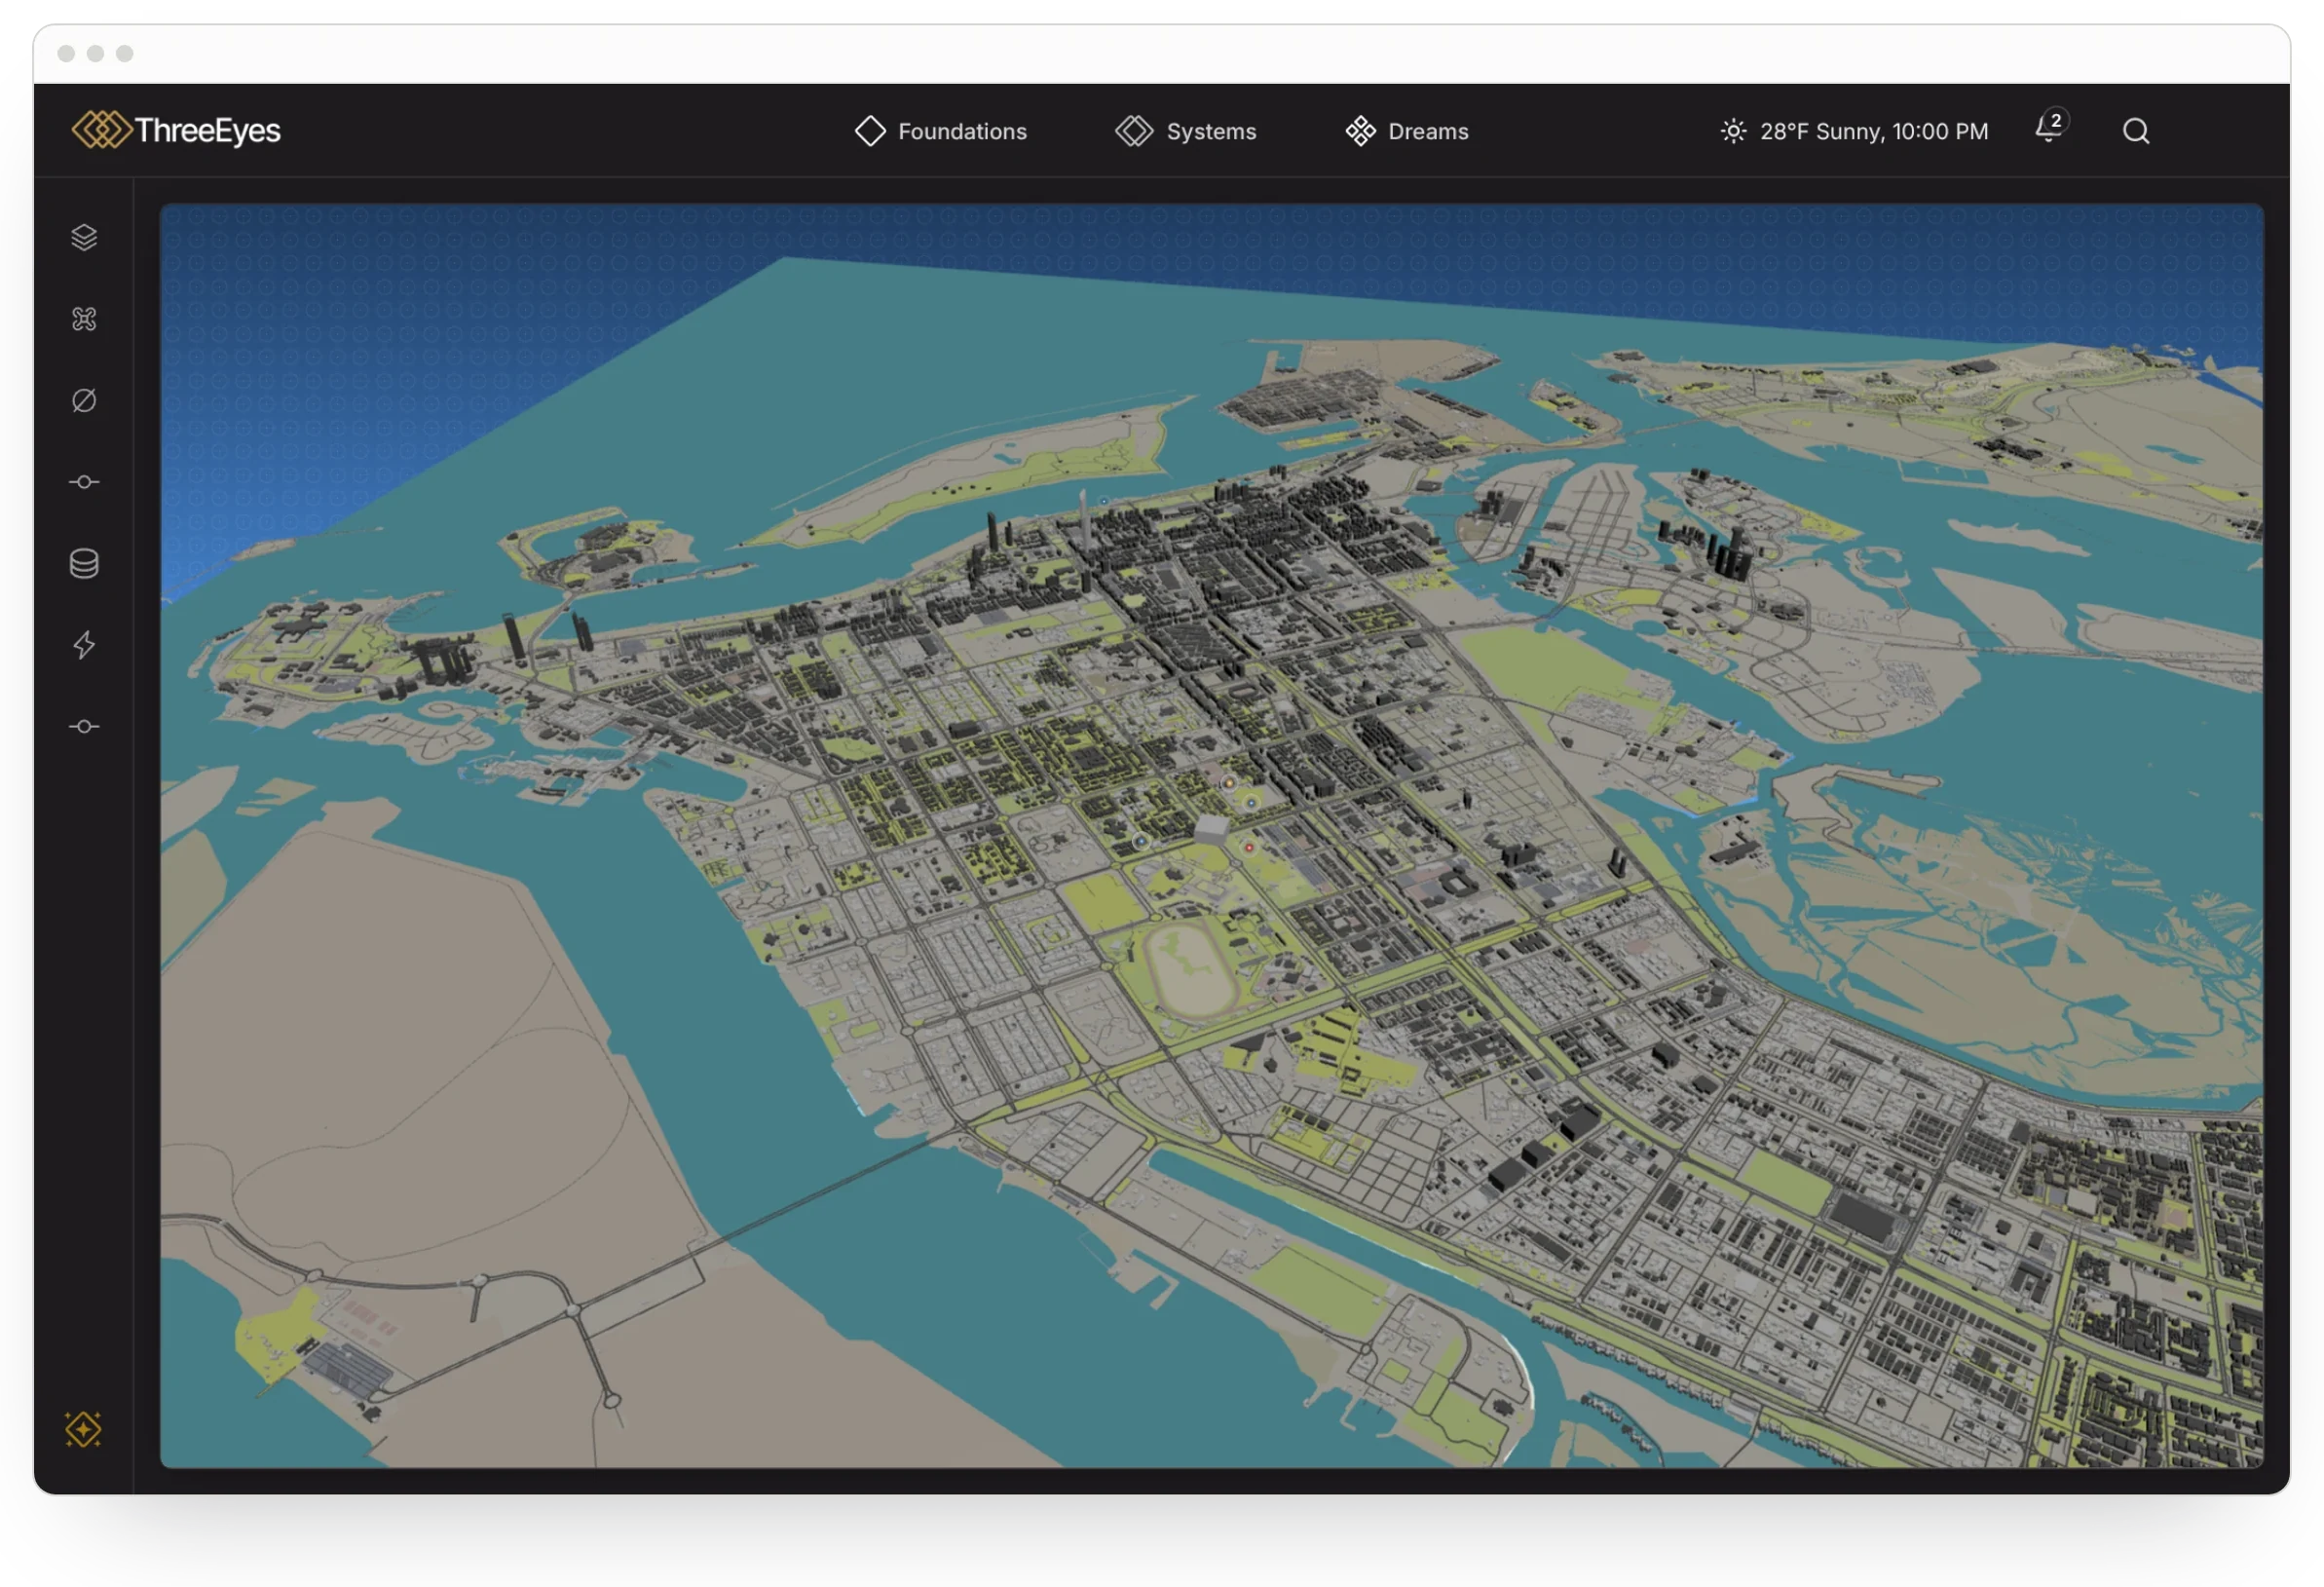
Task: Open the gold sparkle diamond icon
Action: 83,1429
